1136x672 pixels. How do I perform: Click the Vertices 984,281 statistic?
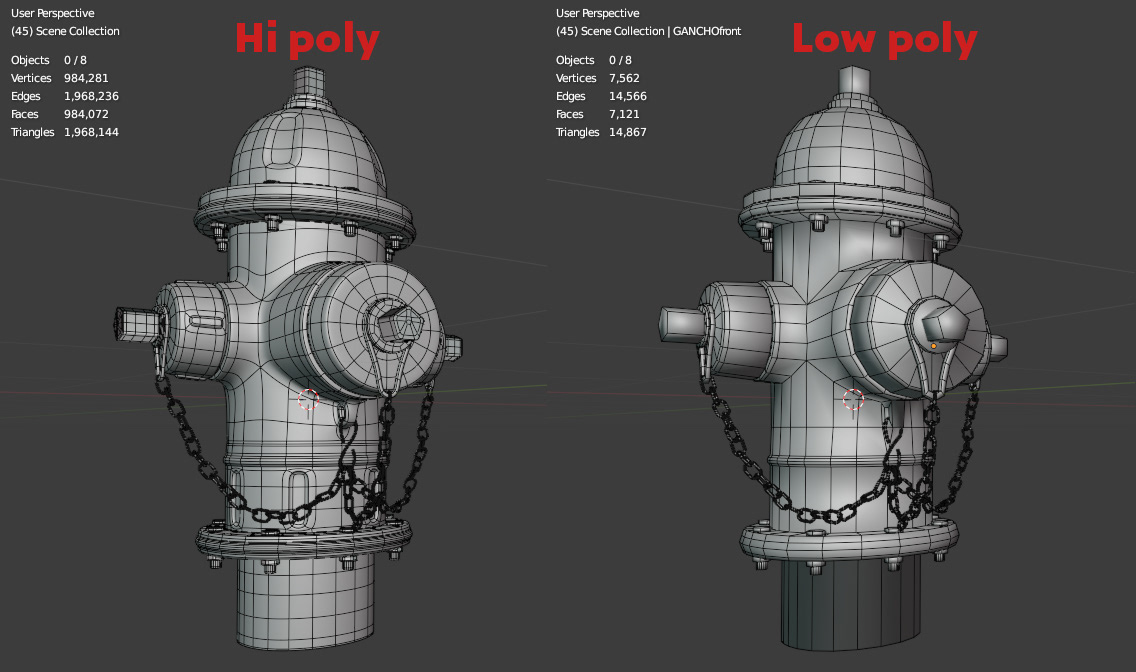[59, 78]
